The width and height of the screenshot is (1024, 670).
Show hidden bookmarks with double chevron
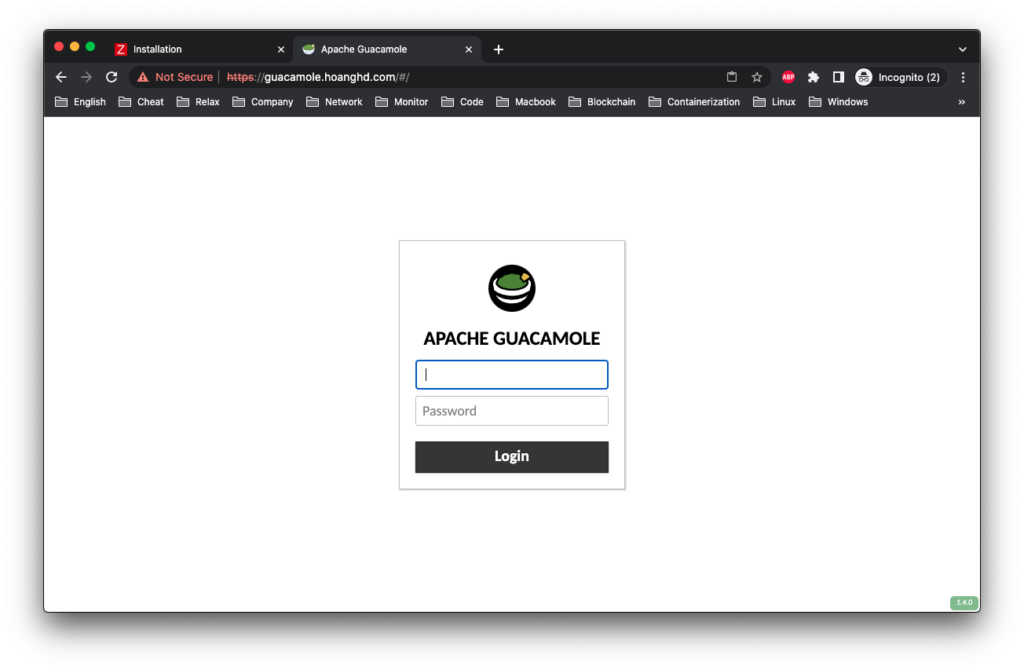(x=962, y=102)
